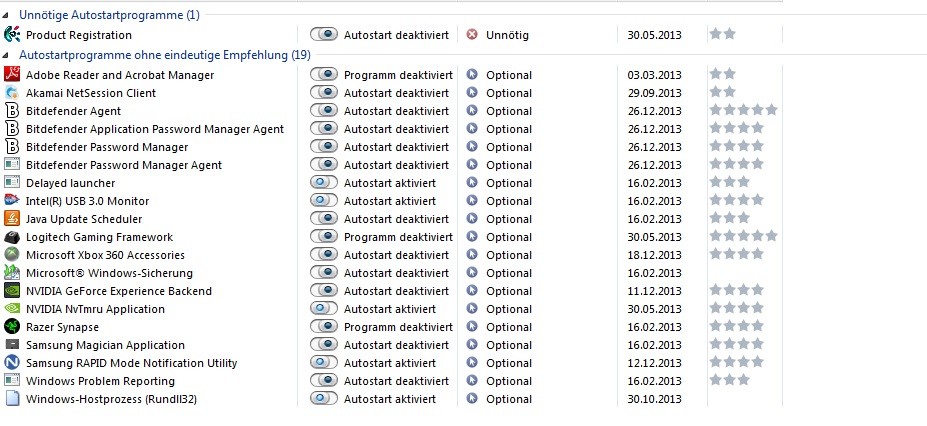Screen dimensions: 927x426
Task: Click the star rating for Bitdefender Password Manager
Action: pos(737,146)
